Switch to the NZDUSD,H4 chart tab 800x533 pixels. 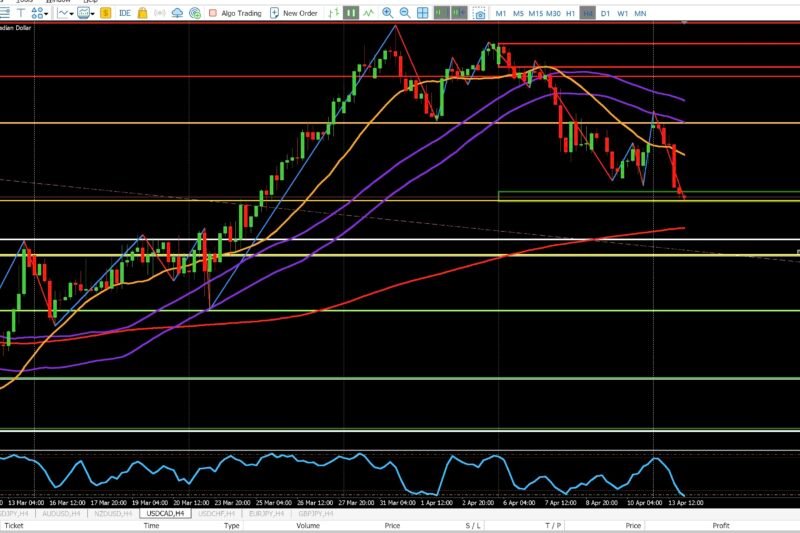click(113, 514)
